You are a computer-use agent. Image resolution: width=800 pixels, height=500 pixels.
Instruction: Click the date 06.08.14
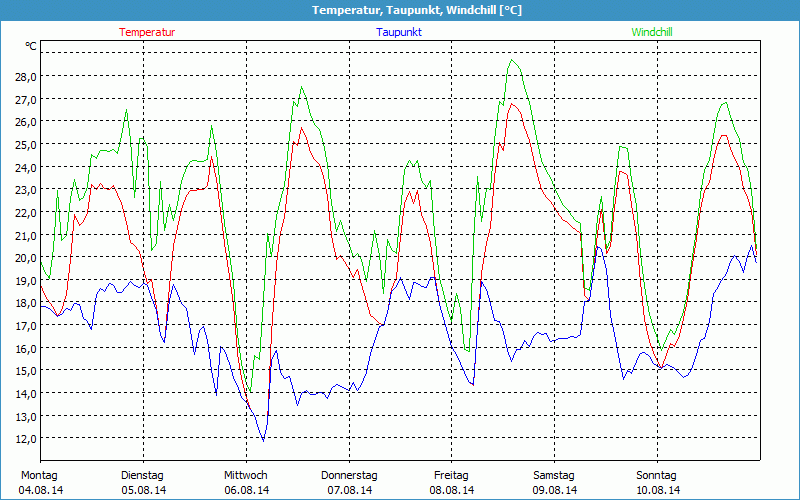point(246,490)
